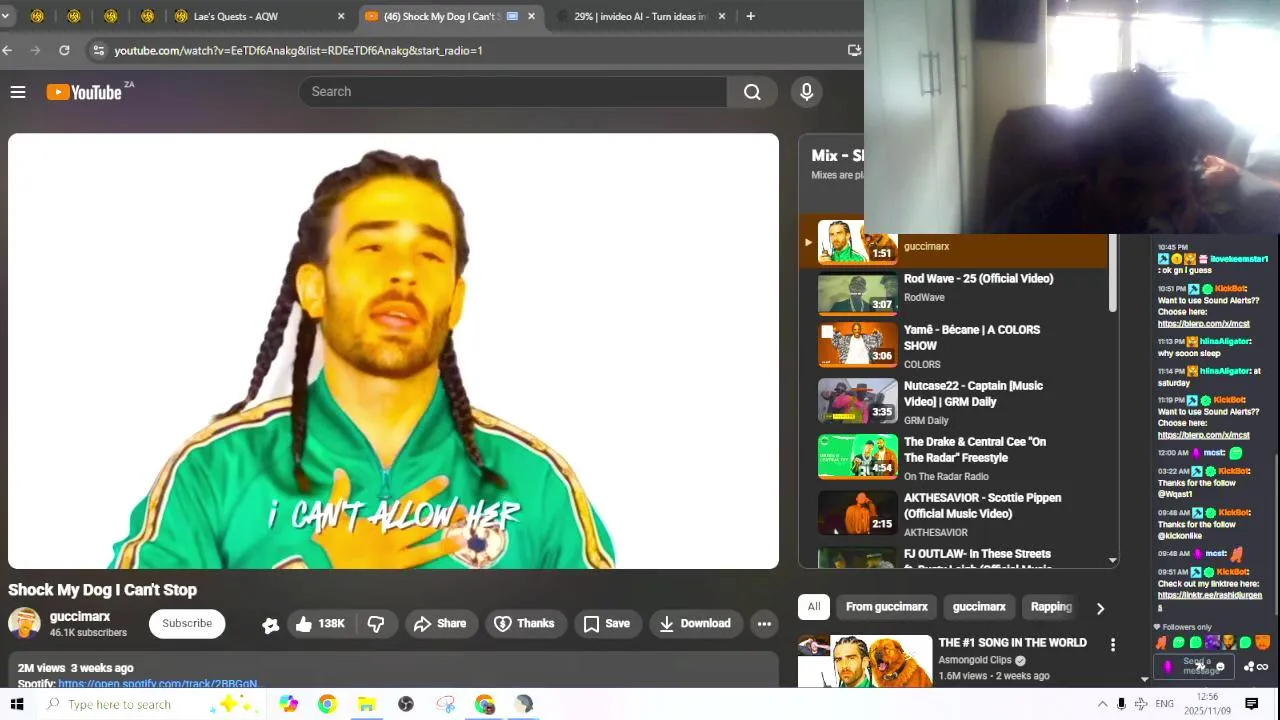Click install/cast icon in address bar

tap(854, 50)
